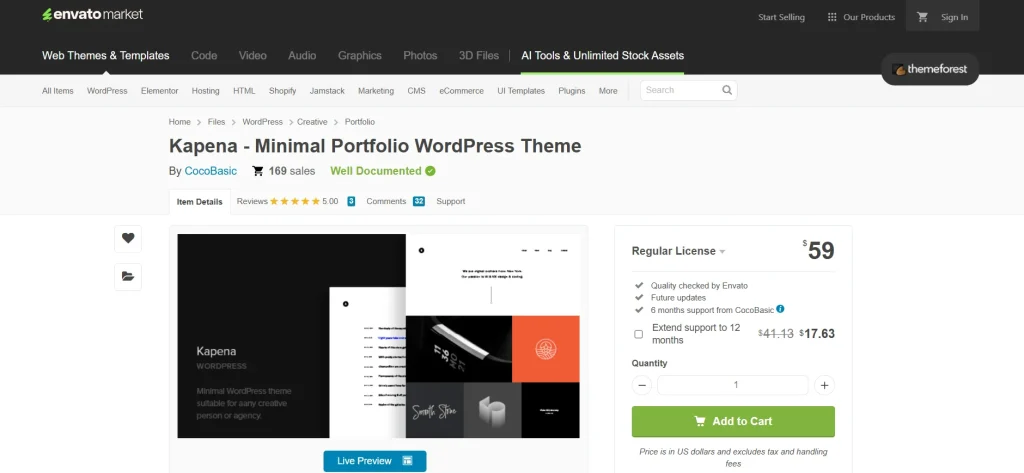Enable Extend support to 12 months checkbox
1024x473 pixels.
(x=639, y=334)
